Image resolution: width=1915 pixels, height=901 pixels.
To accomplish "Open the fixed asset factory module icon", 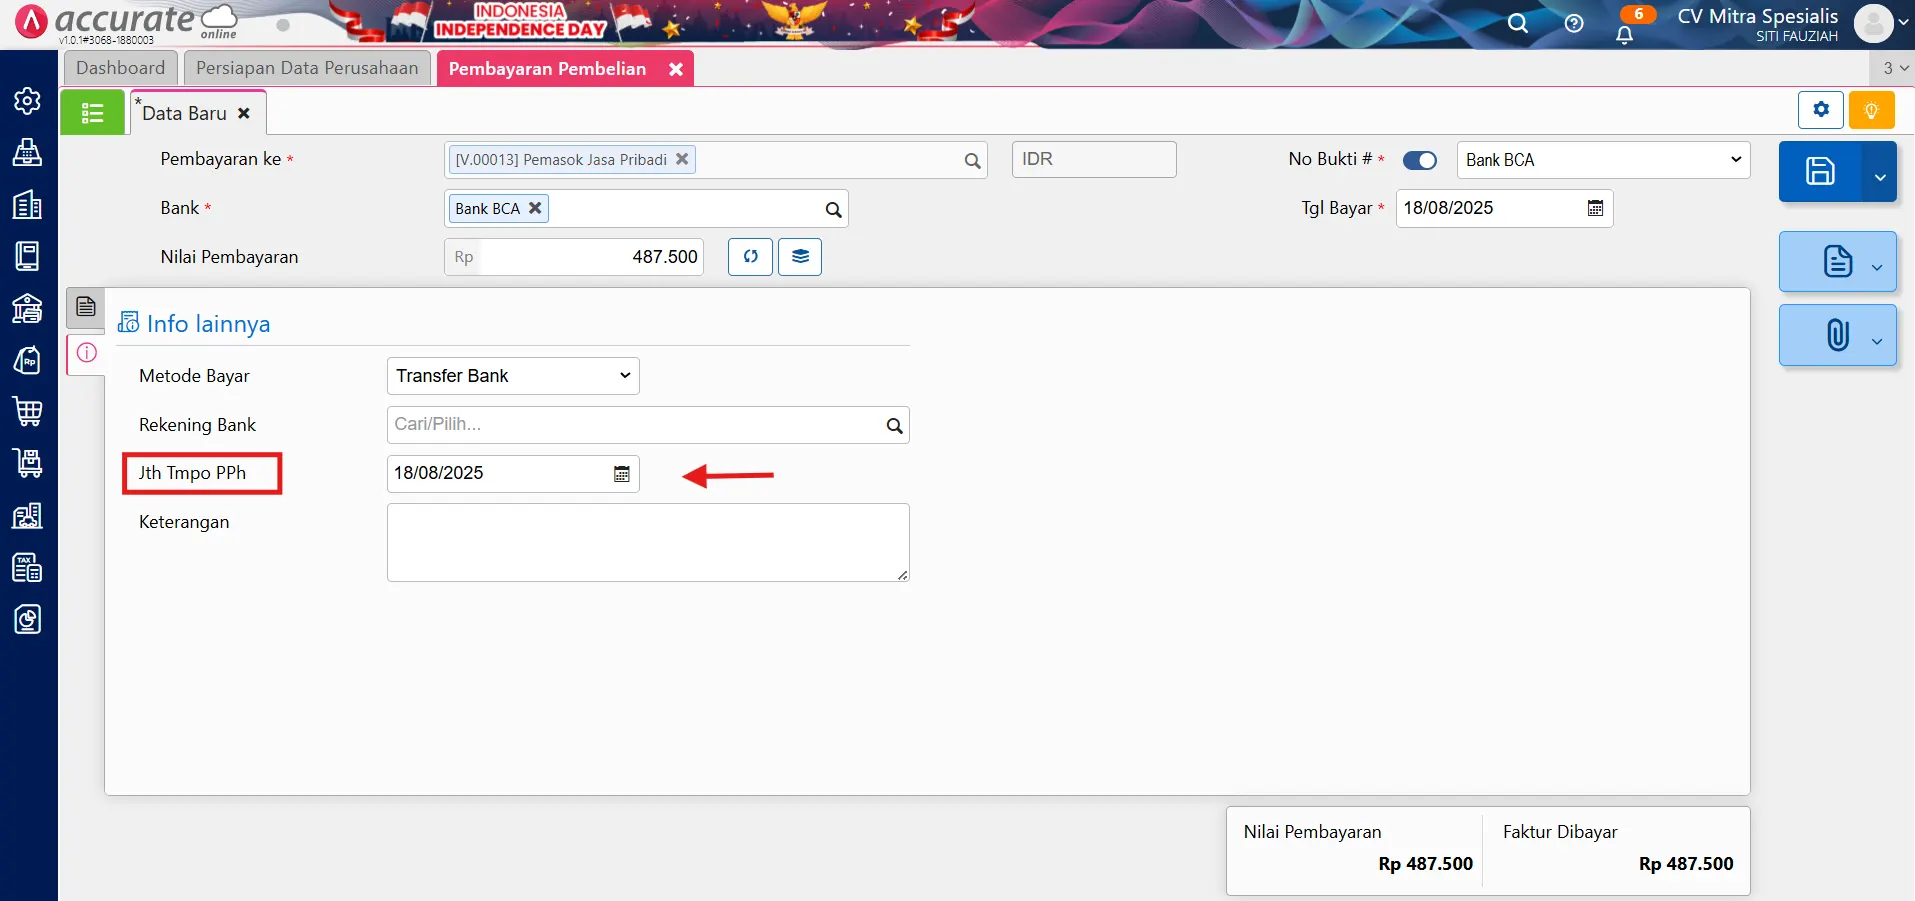I will (x=28, y=515).
